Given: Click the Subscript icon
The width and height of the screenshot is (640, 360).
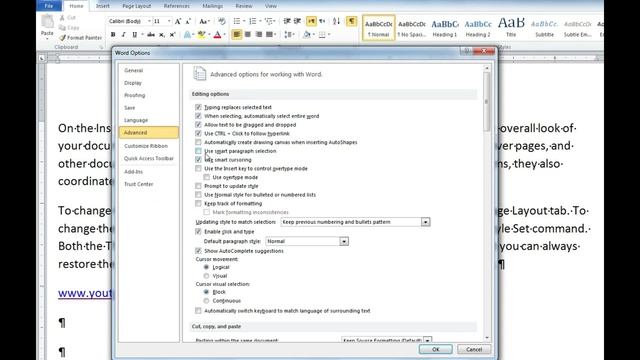Looking at the screenshot, I should click(x=162, y=35).
